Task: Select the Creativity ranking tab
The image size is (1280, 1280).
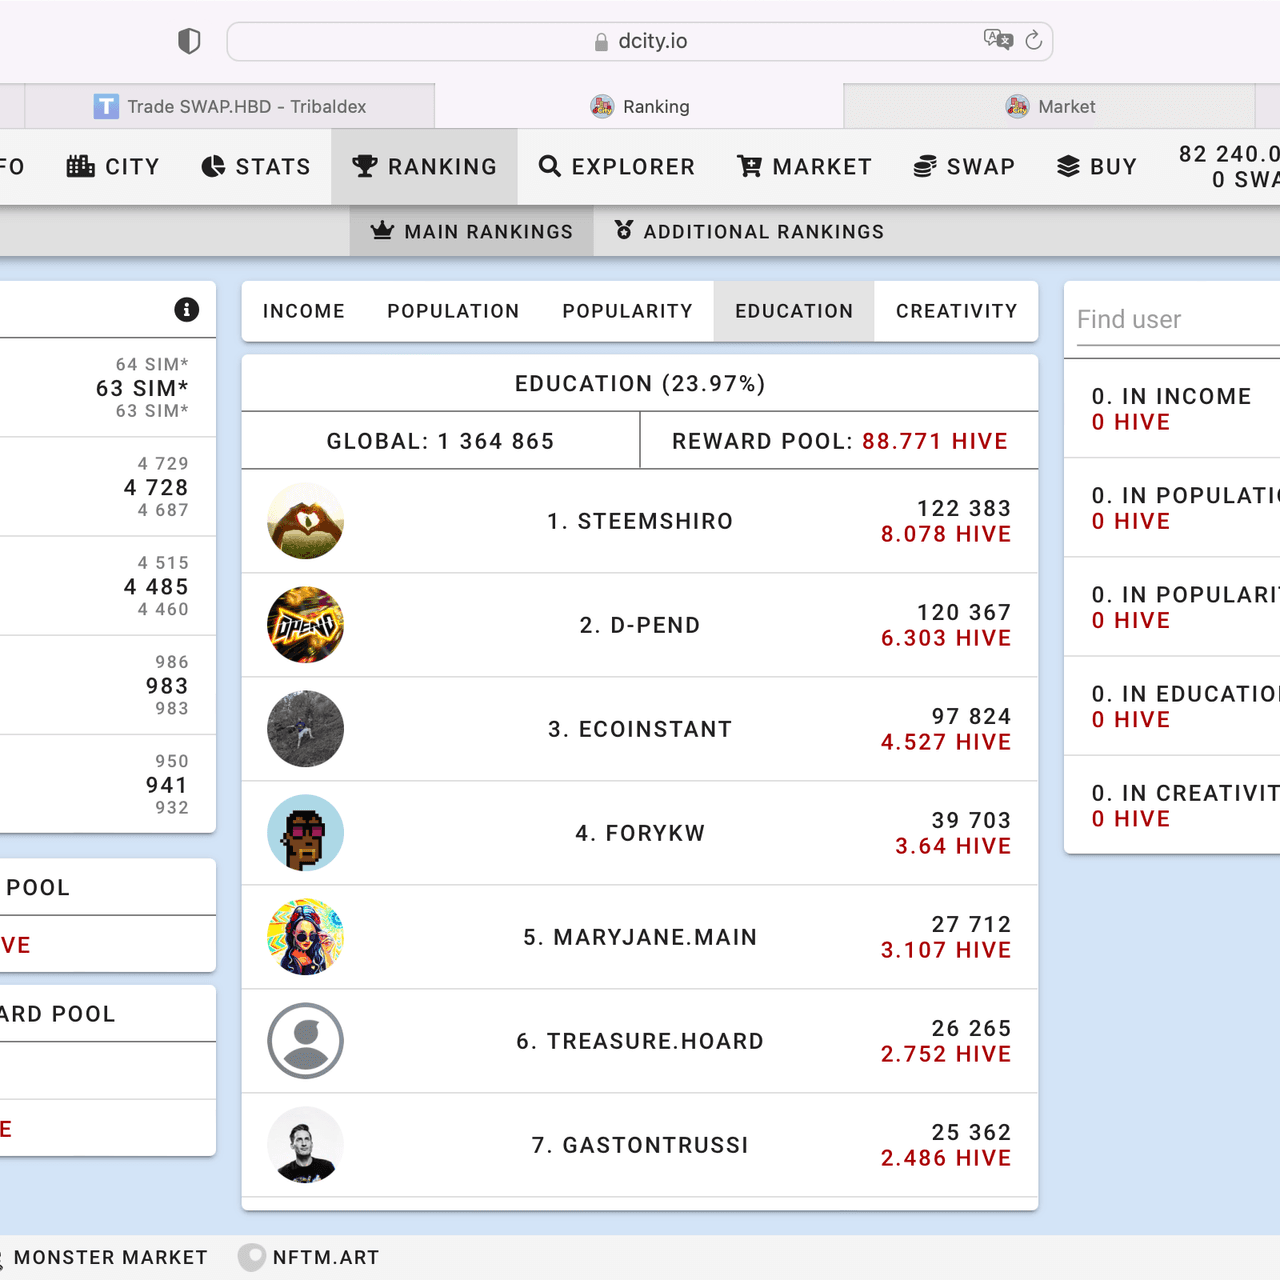Action: tap(957, 311)
